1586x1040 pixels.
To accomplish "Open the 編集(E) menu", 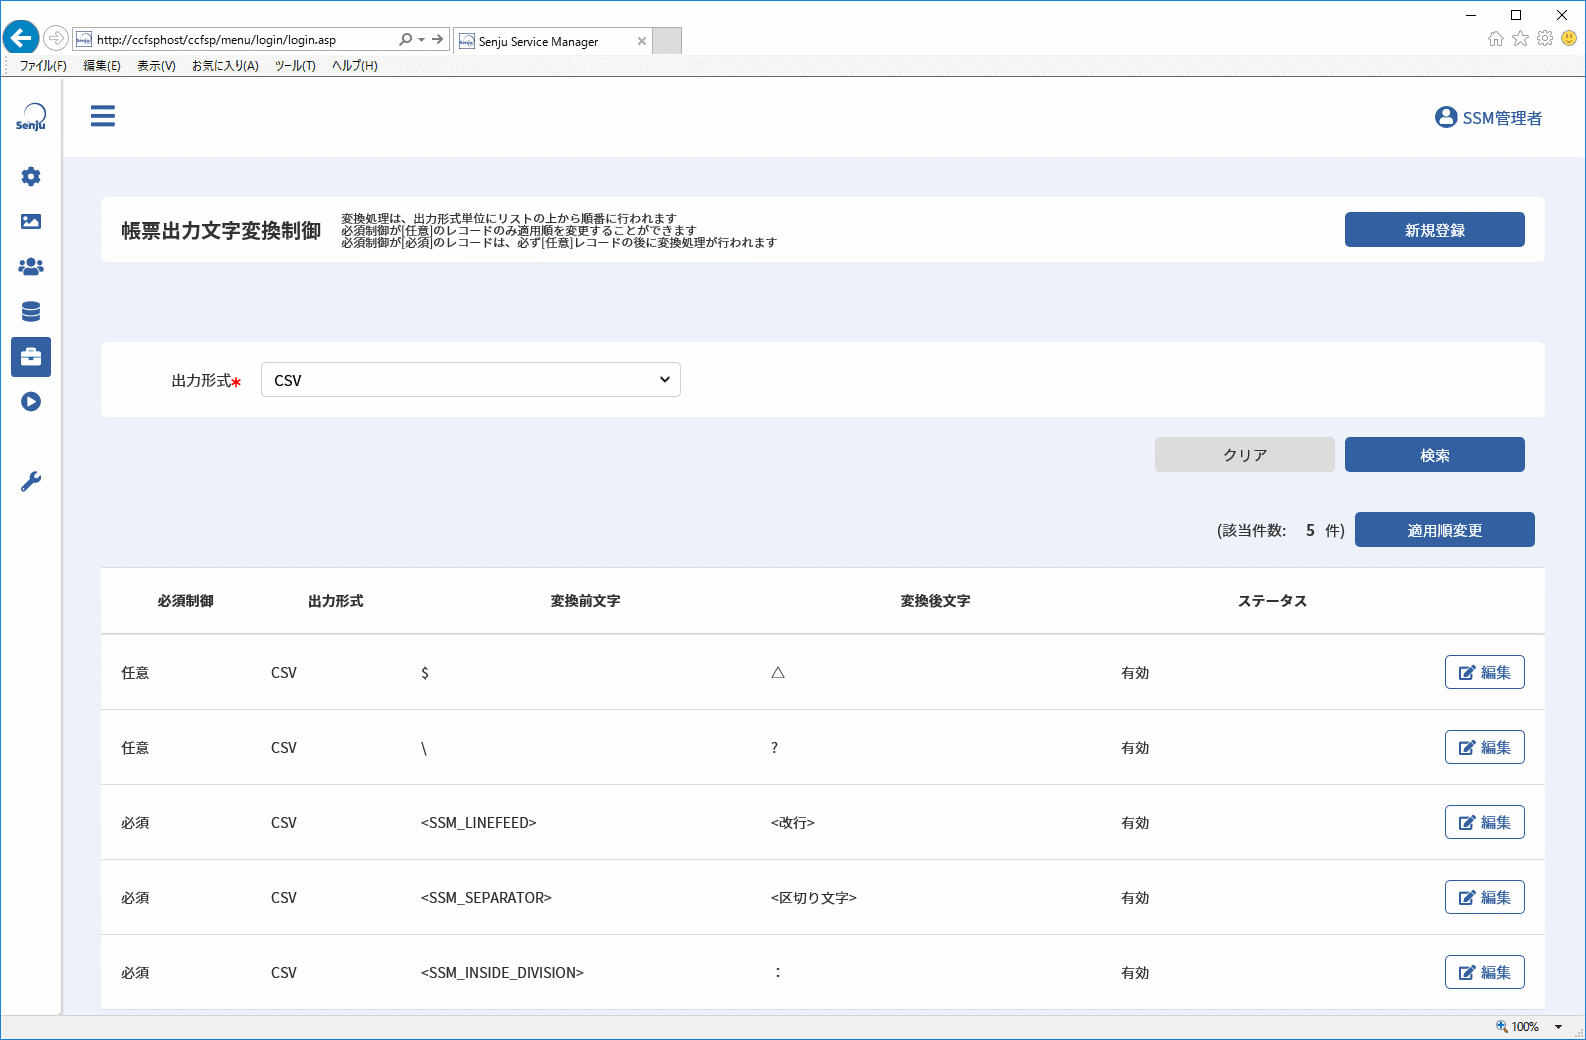I will tap(102, 66).
